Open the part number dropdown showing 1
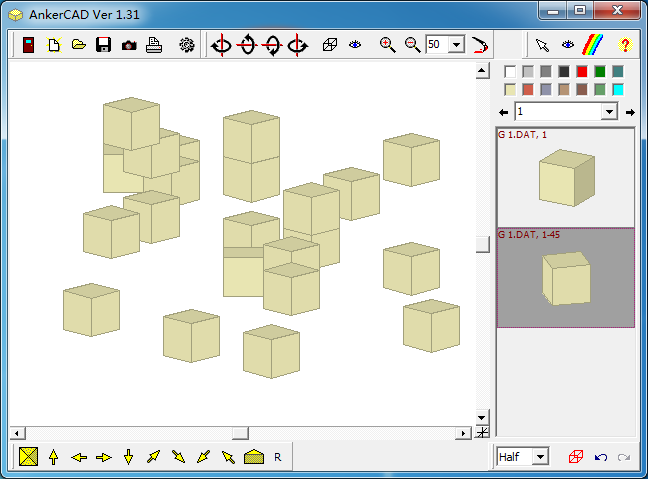Viewport: 648px width, 479px height. tap(609, 112)
